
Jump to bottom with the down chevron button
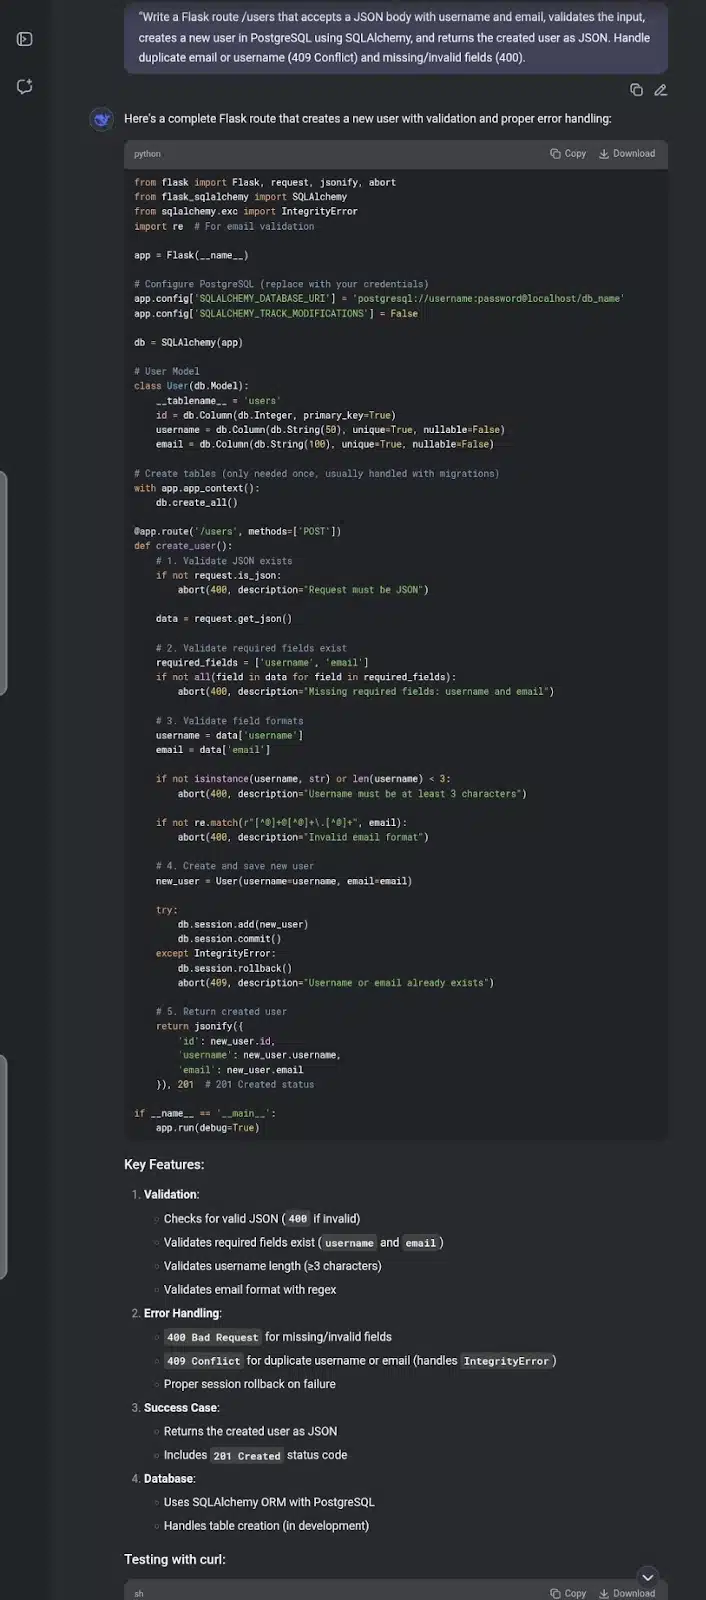[x=647, y=1577]
